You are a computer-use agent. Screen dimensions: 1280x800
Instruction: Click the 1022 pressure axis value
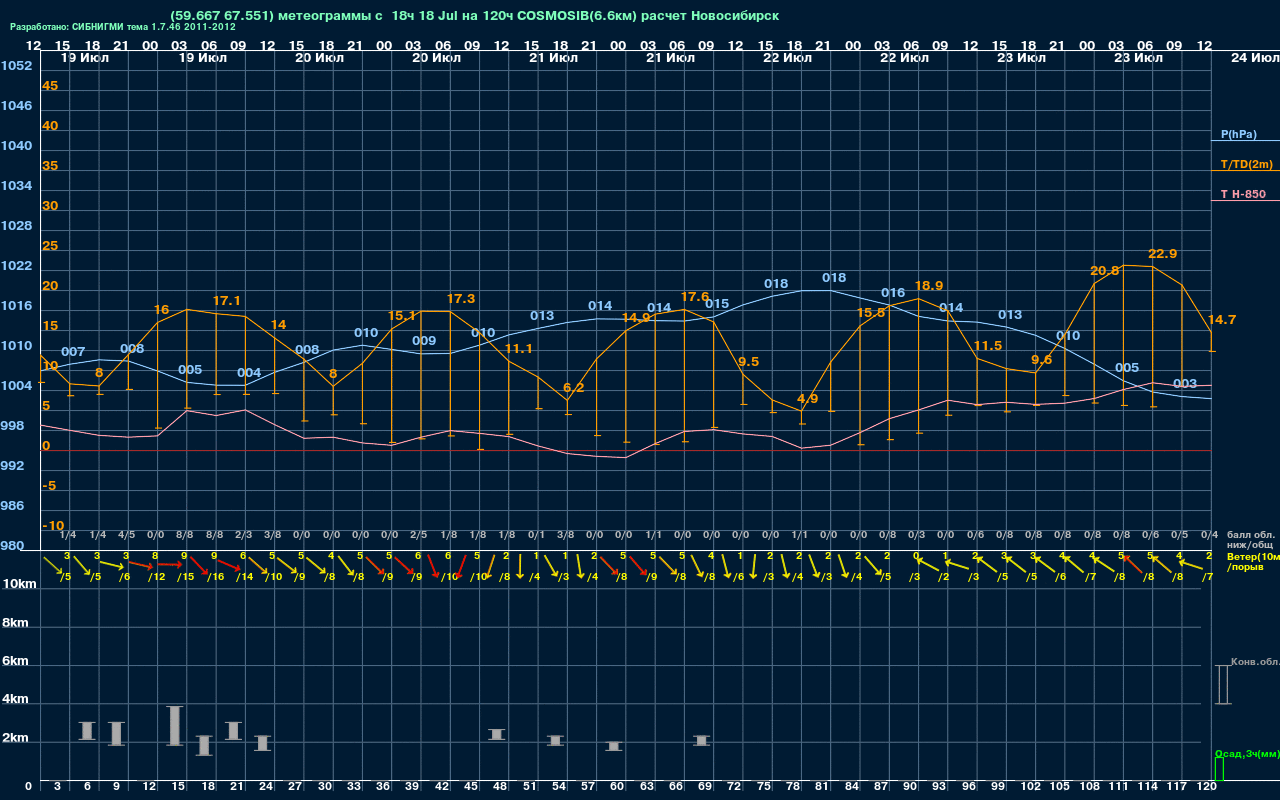pos(16,265)
